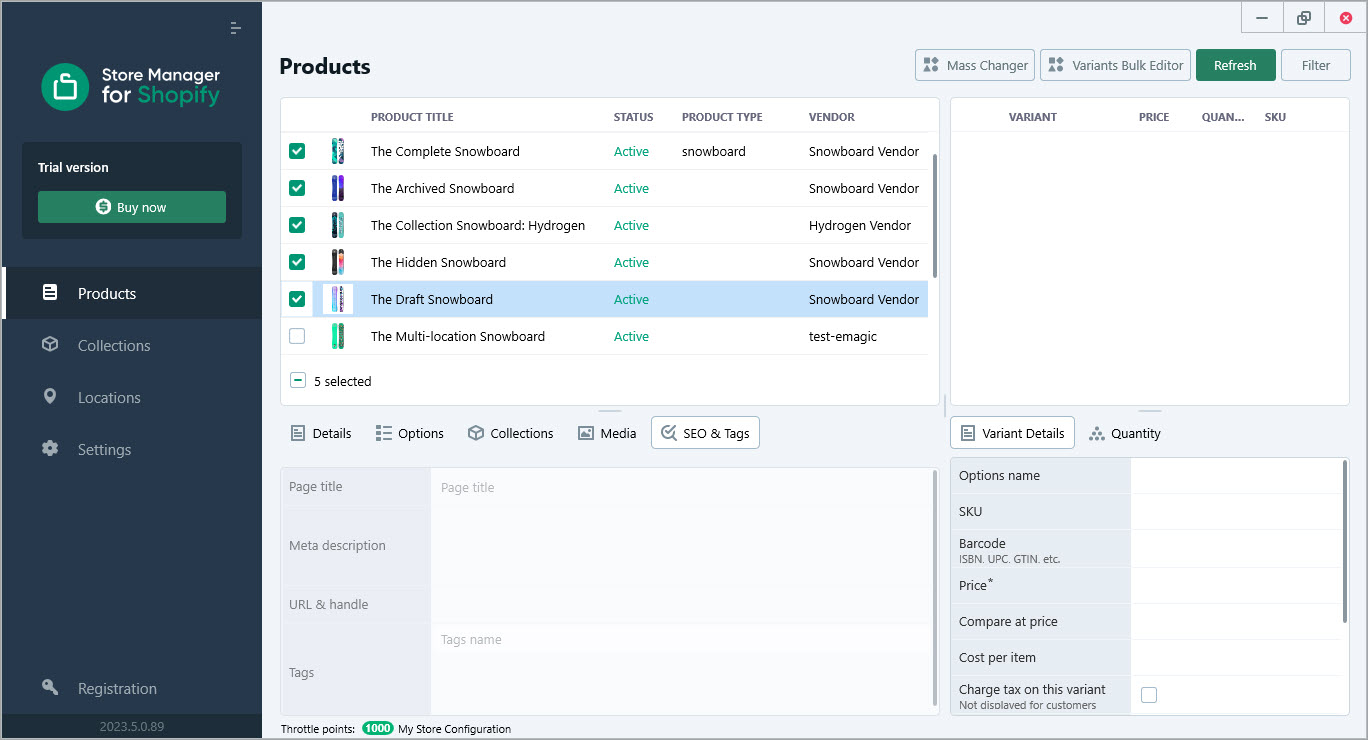1368x740 pixels.
Task: Switch to the Details tab
Action: click(321, 433)
